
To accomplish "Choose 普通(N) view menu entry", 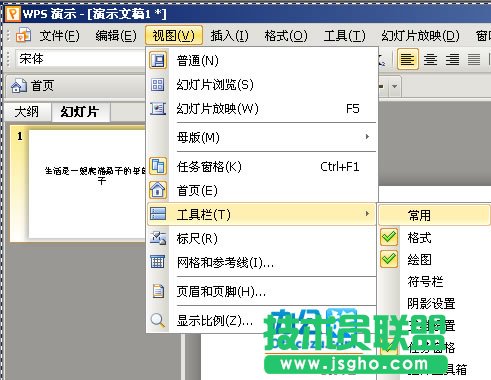I will [x=262, y=61].
